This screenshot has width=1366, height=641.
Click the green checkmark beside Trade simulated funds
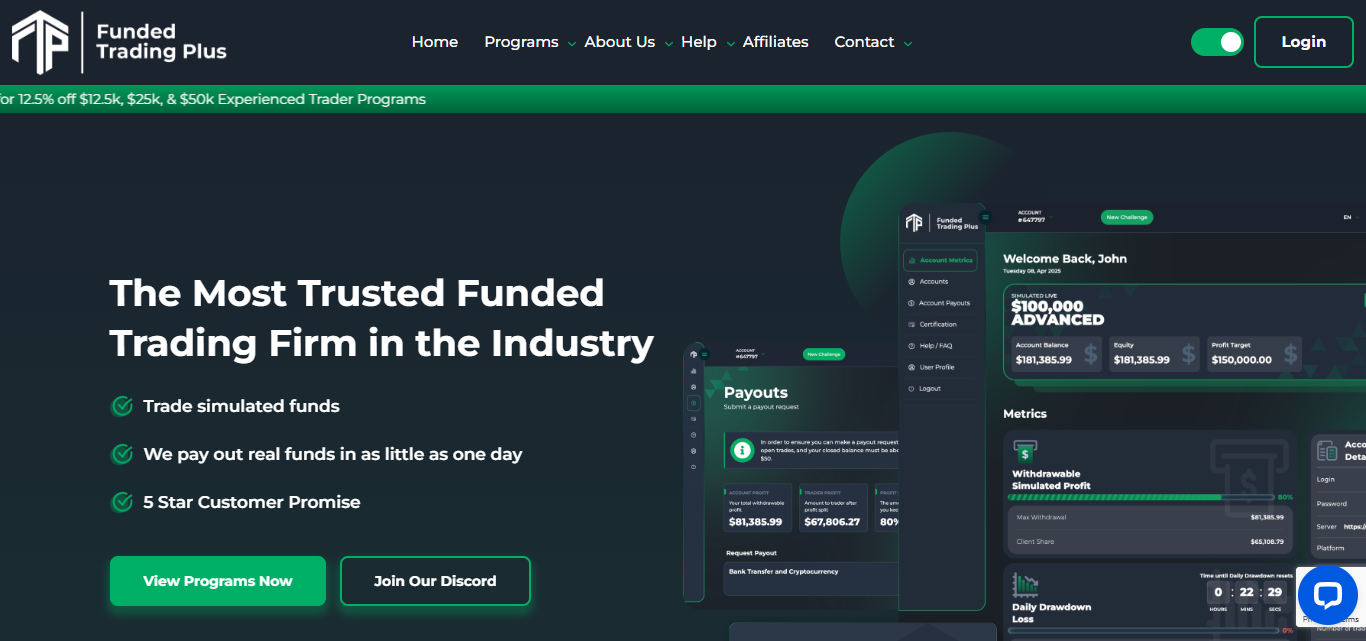122,406
